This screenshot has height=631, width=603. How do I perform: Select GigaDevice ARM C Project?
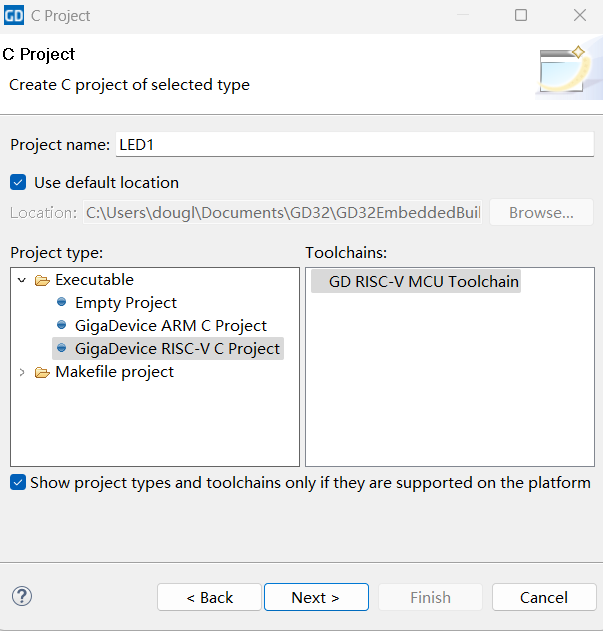point(170,325)
